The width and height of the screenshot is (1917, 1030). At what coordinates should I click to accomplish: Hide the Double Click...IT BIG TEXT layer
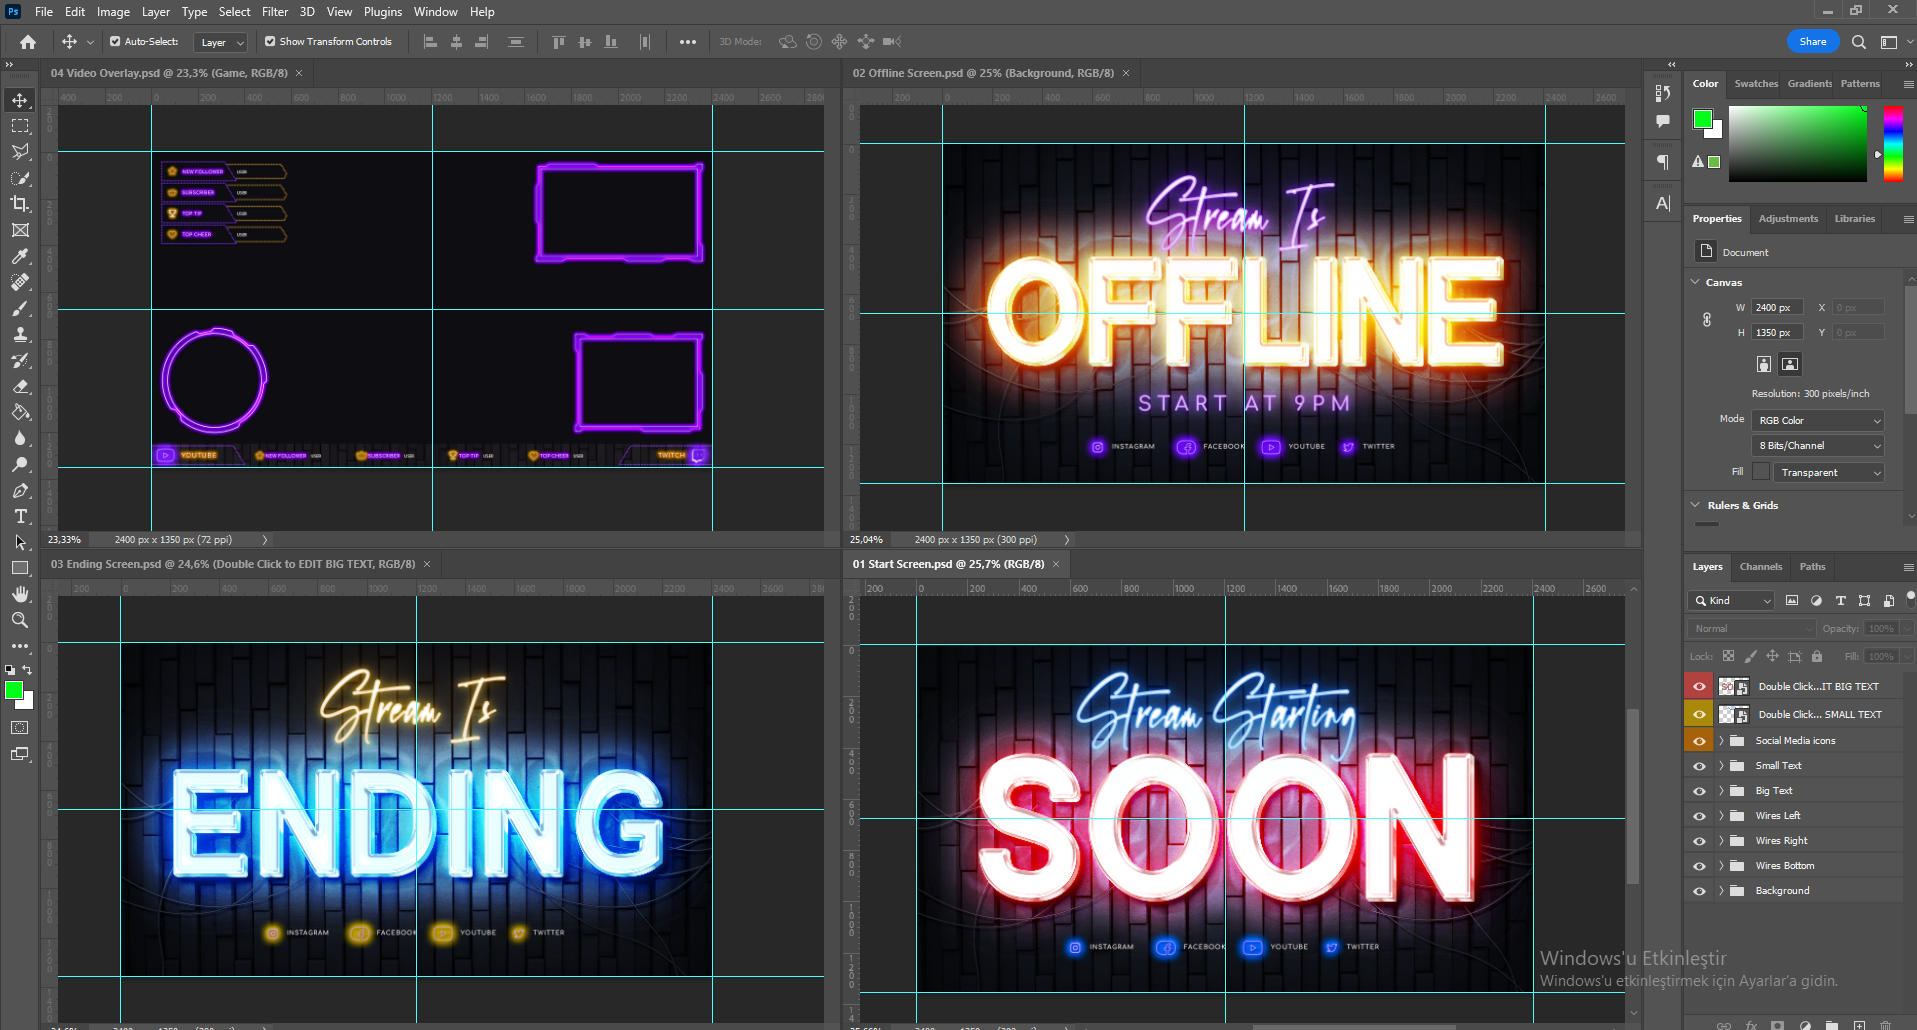coord(1699,686)
